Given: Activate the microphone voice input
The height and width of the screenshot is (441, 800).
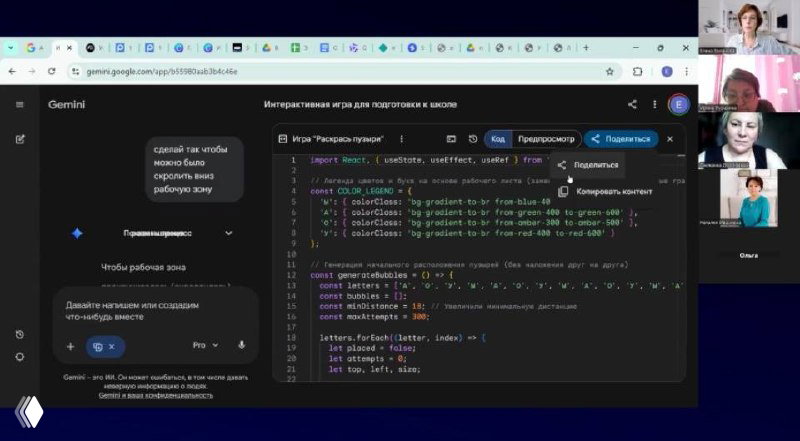Looking at the screenshot, I should pos(242,345).
